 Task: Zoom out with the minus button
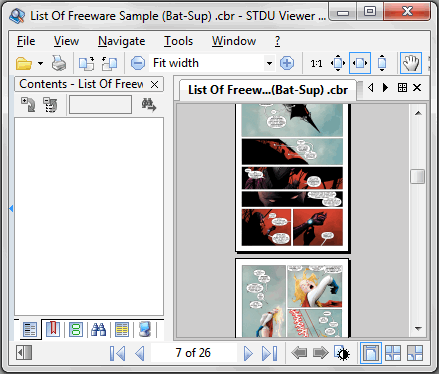138,63
